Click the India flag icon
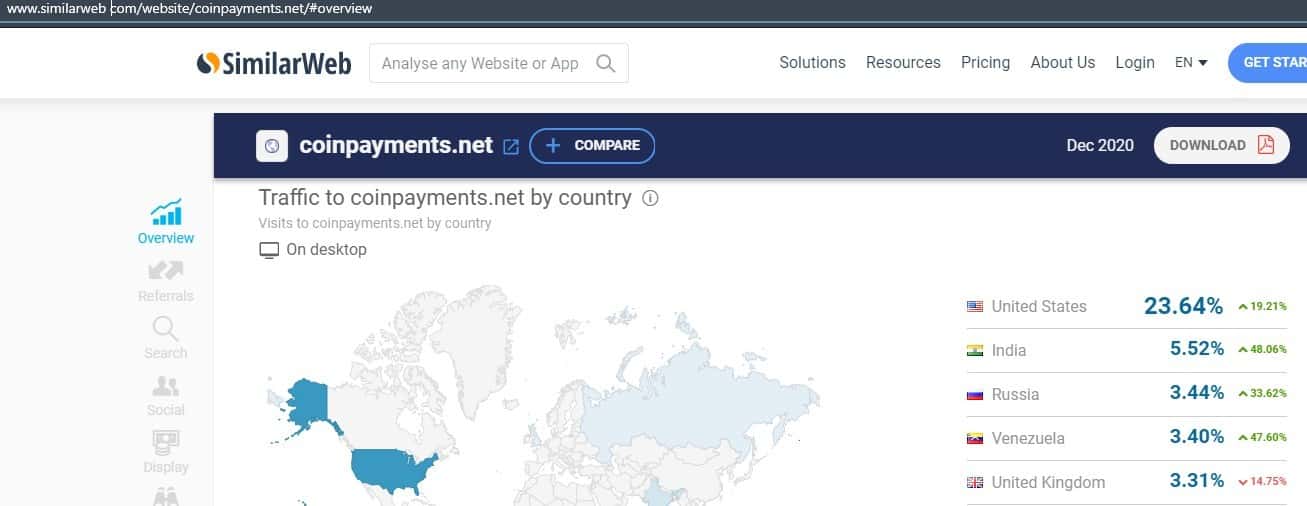 tap(975, 351)
